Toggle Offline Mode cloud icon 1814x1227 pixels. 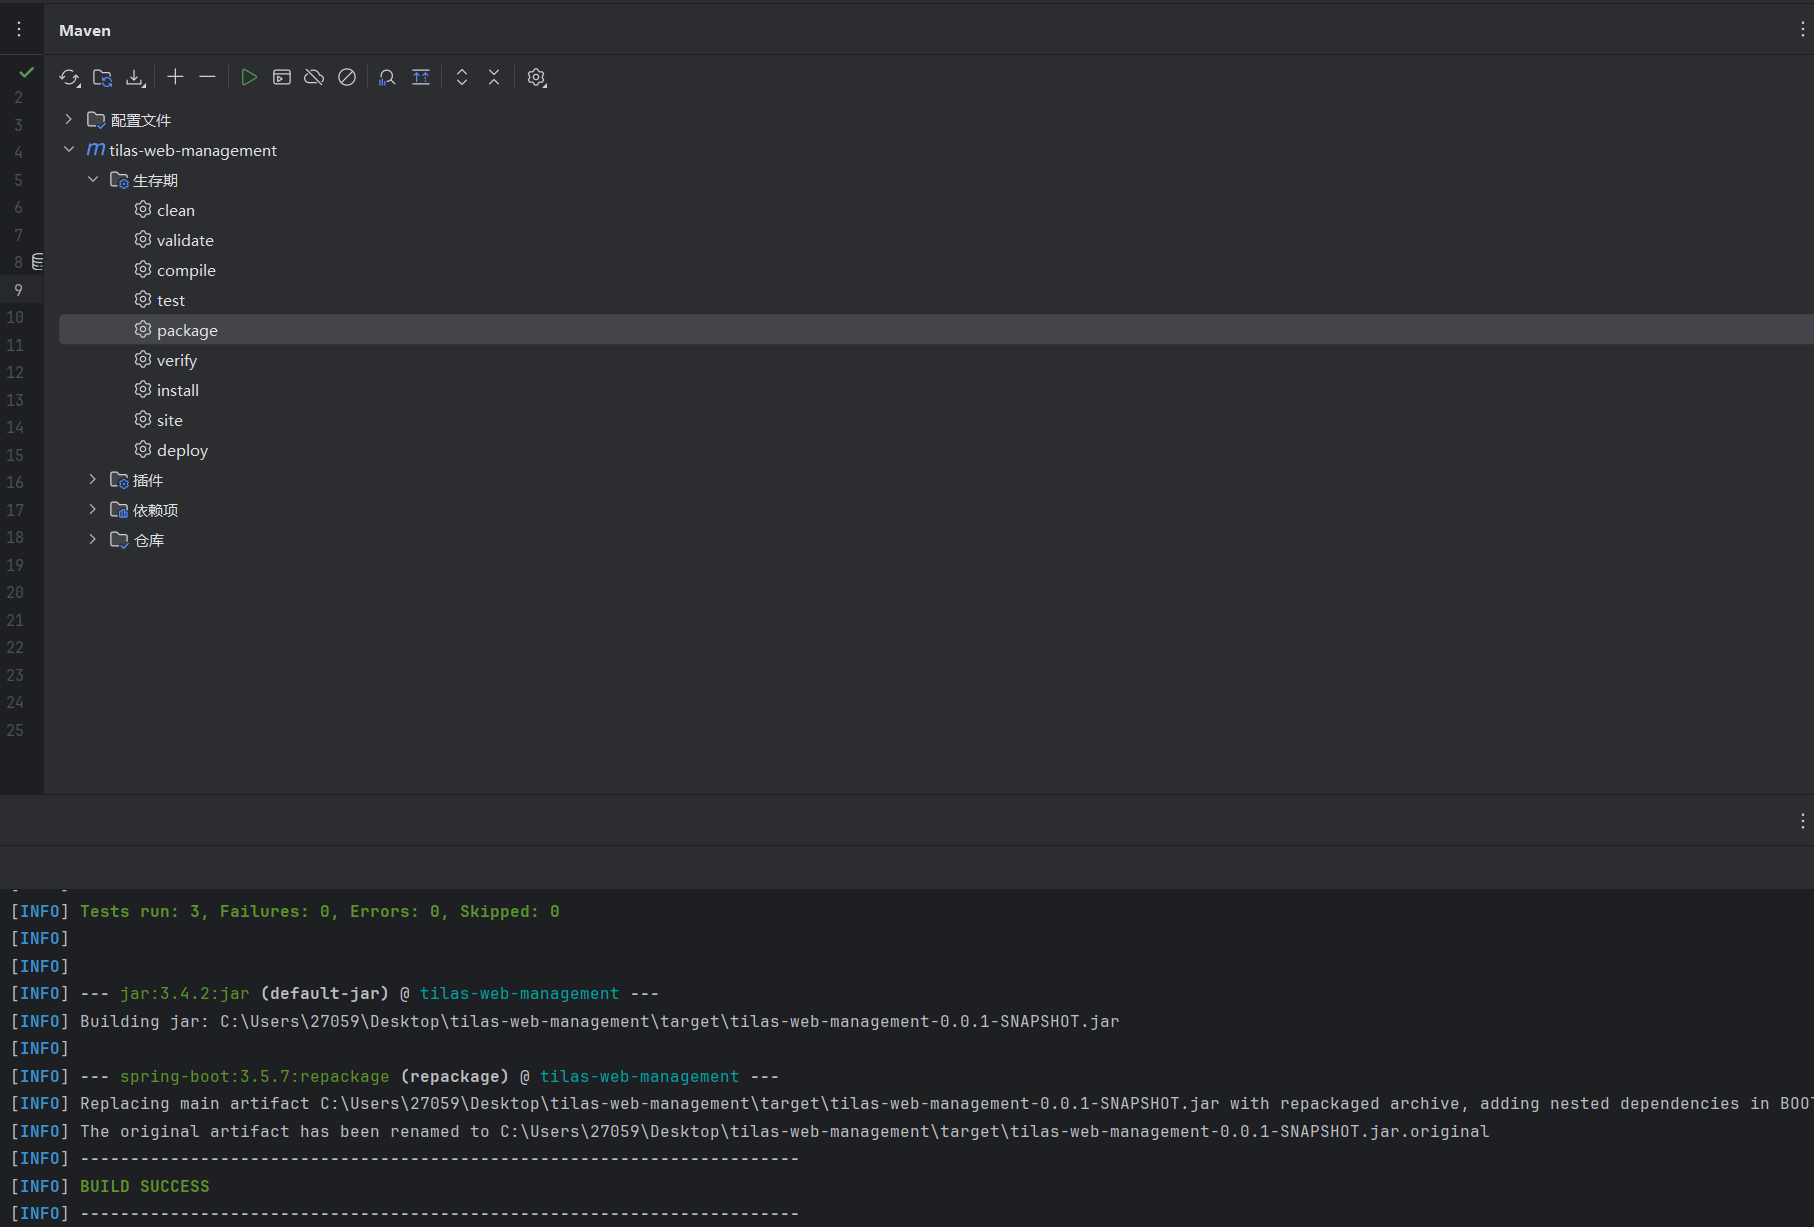[x=314, y=77]
